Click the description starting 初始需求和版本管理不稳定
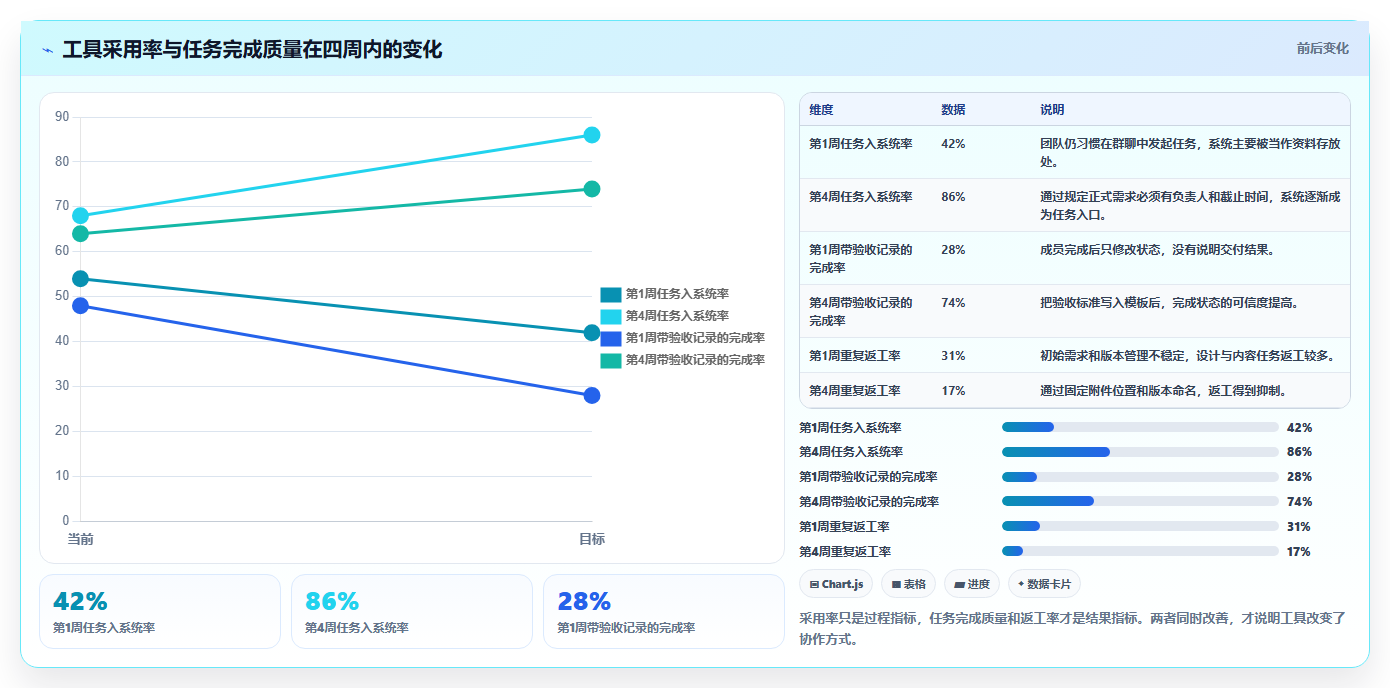1390x688 pixels. (x=1187, y=355)
